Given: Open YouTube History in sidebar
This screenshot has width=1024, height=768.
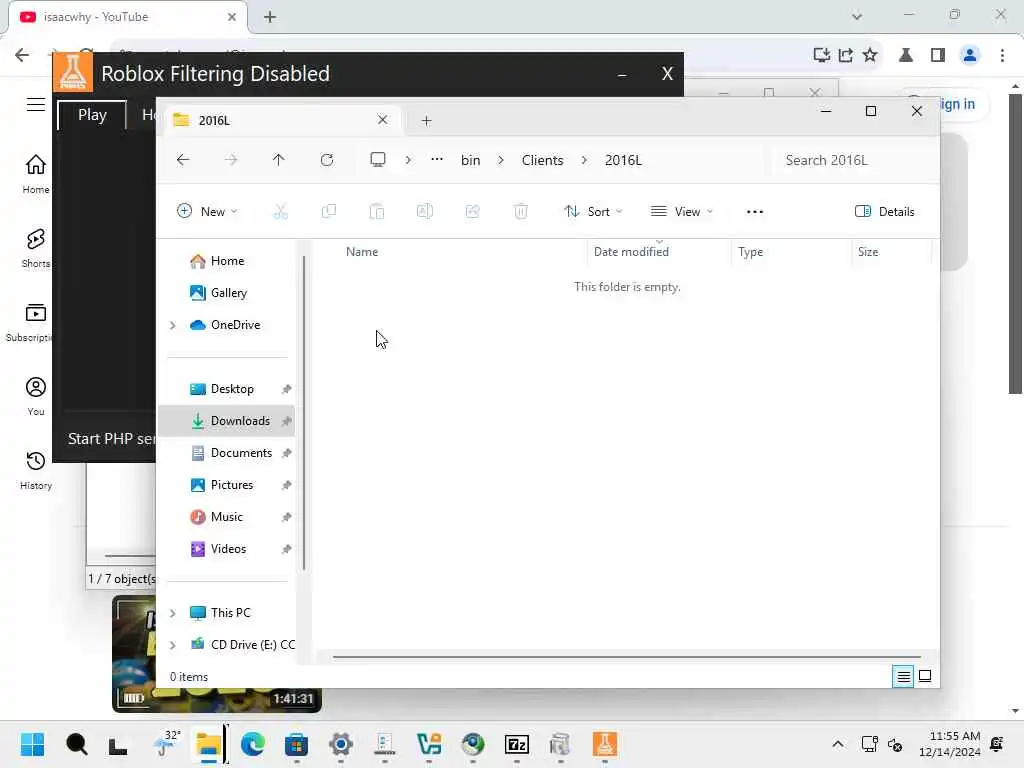Looking at the screenshot, I should (x=35, y=470).
